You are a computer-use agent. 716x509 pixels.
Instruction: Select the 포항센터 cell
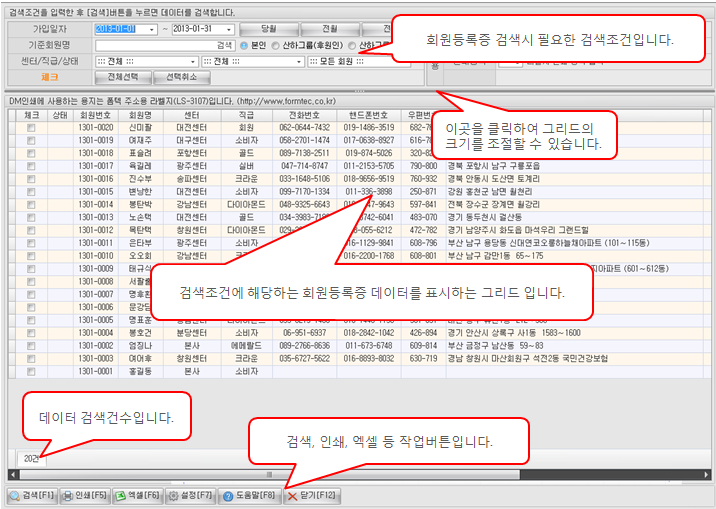[x=192, y=153]
